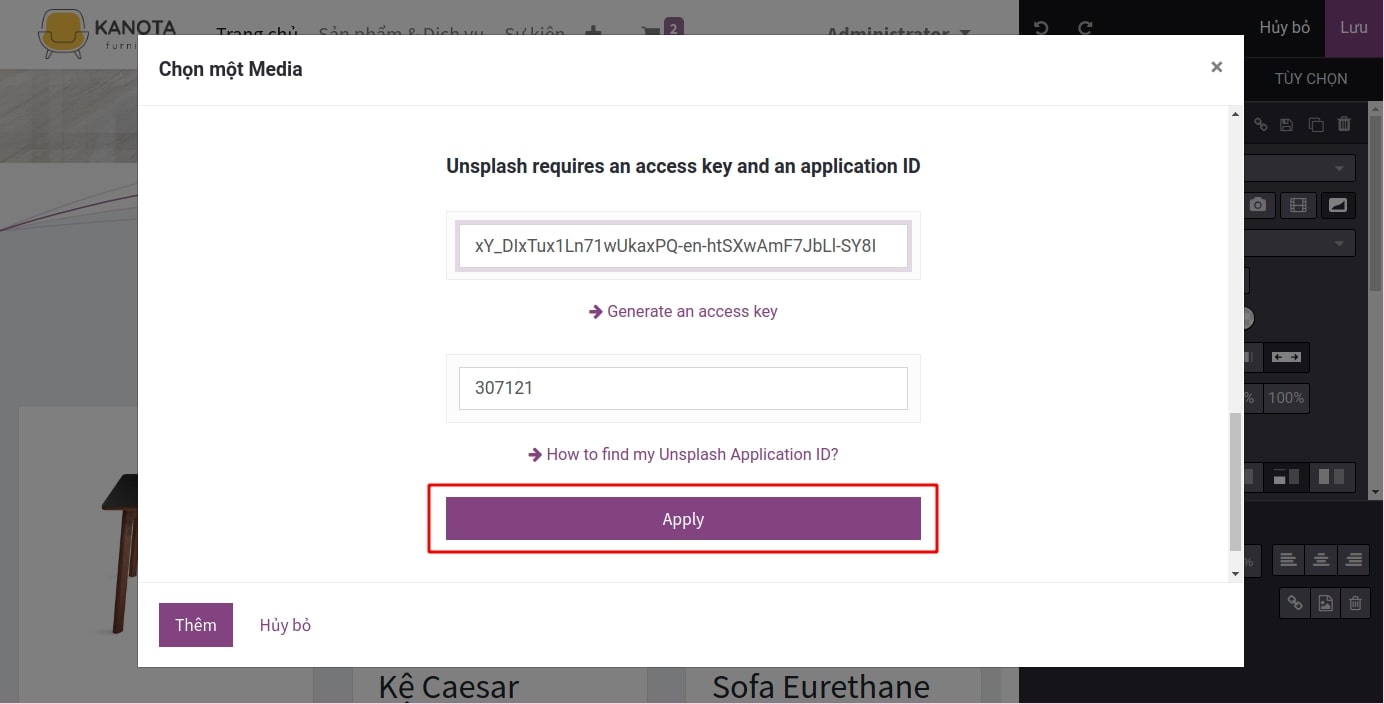Click the Apply button in Unsplash form
This screenshot has width=1384, height=704.
click(x=683, y=519)
